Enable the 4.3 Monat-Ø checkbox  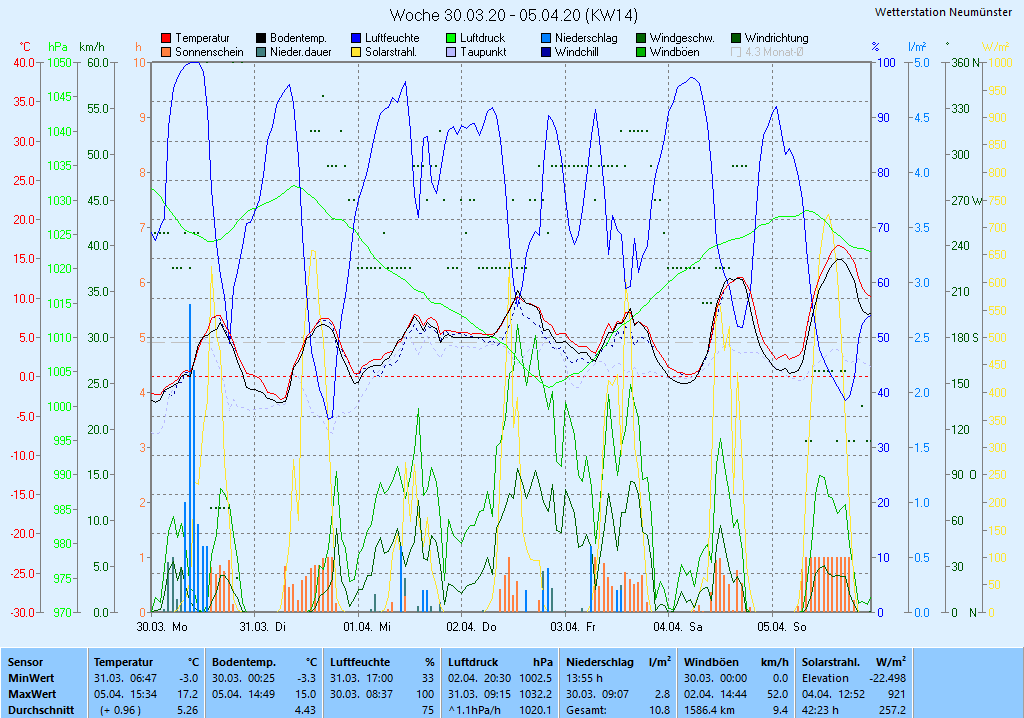(736, 51)
